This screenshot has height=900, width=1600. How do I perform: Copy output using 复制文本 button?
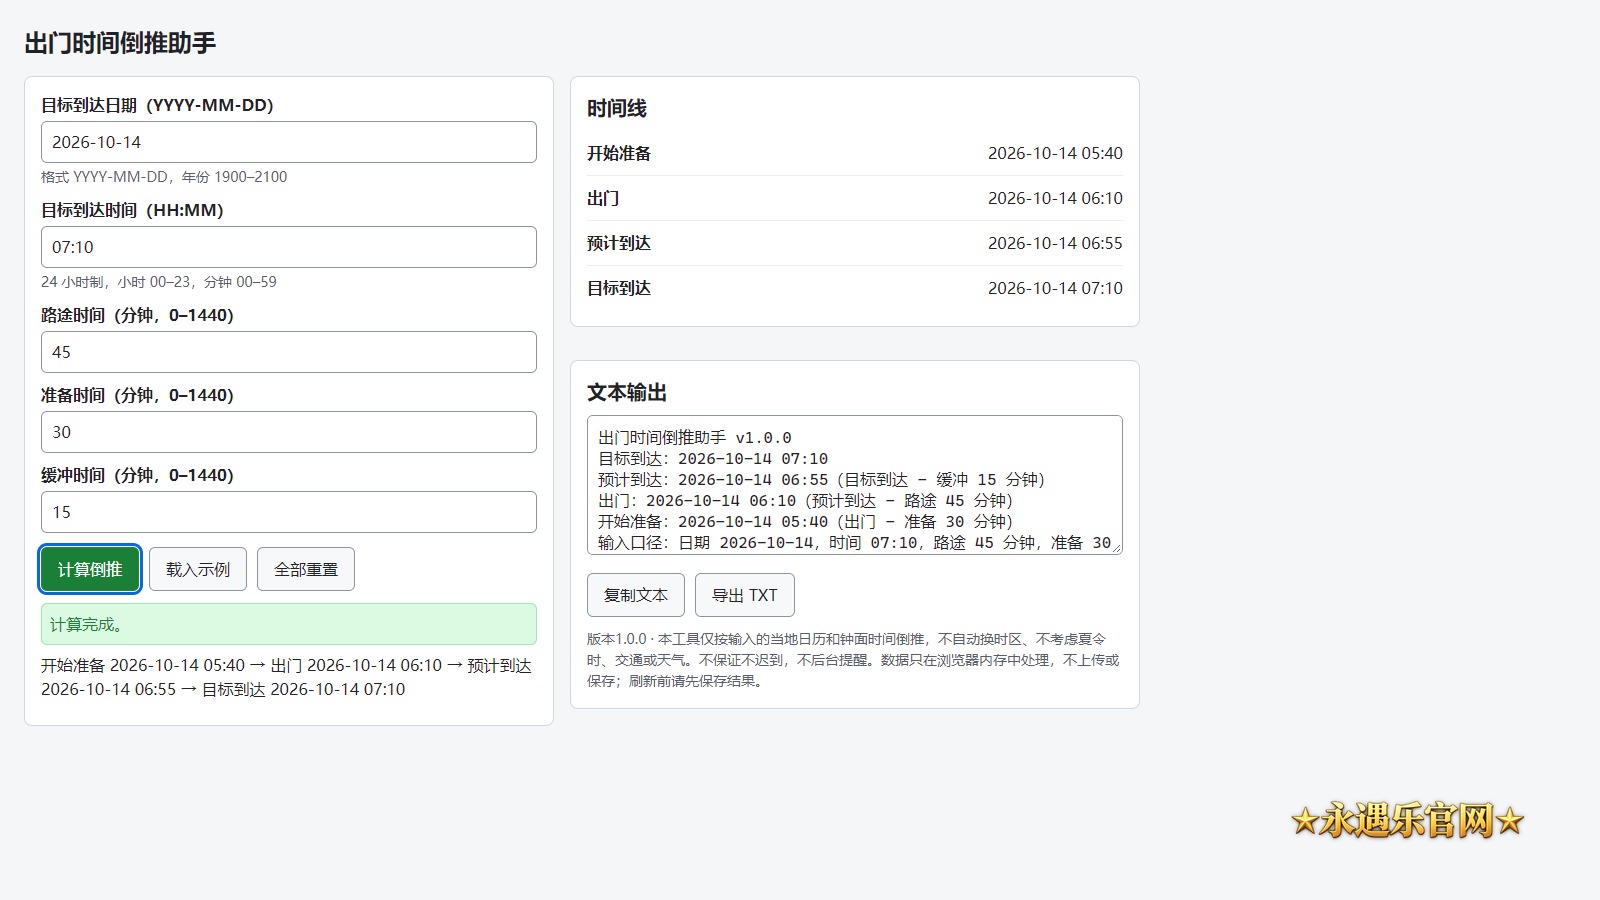pyautogui.click(x=636, y=595)
